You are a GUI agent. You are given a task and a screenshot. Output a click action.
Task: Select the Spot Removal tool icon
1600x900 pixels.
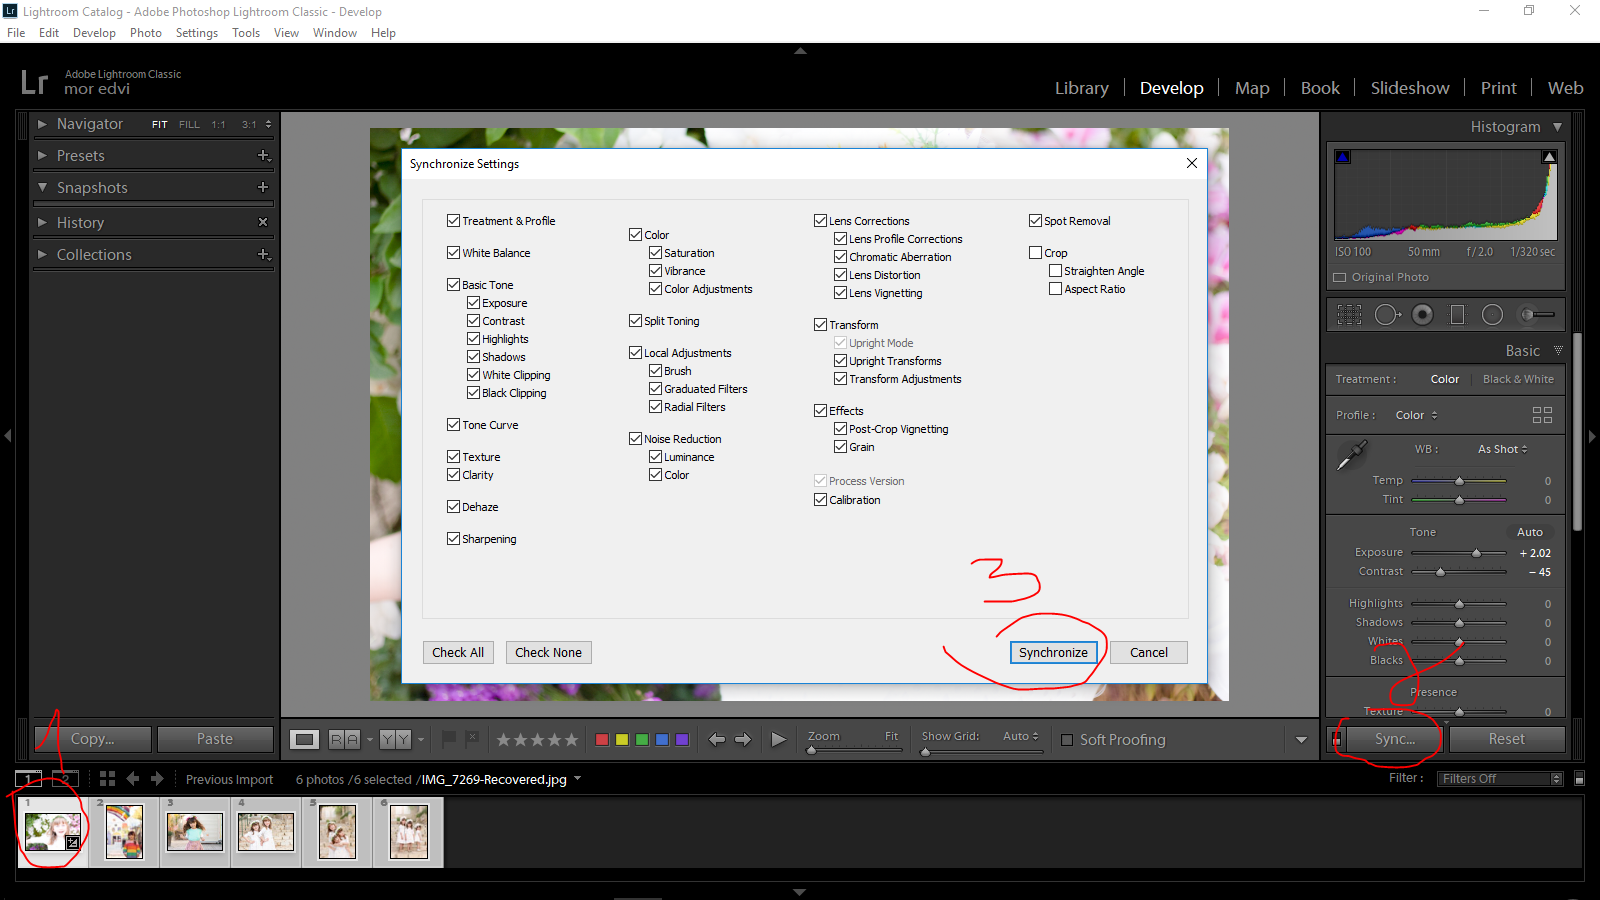click(x=1386, y=315)
